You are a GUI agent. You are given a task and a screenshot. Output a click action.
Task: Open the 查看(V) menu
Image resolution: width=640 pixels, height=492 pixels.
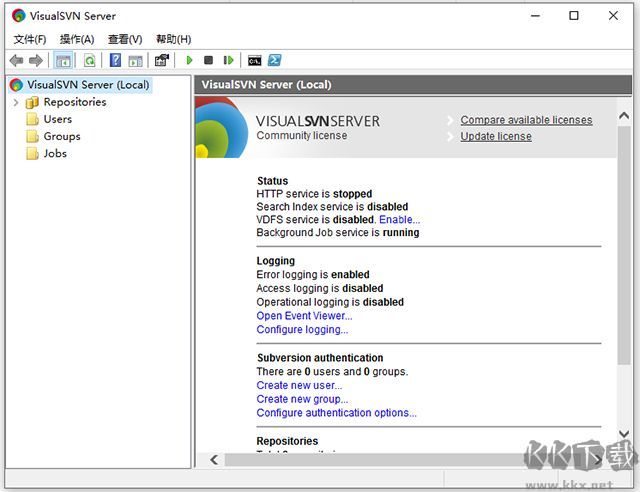[x=125, y=39]
